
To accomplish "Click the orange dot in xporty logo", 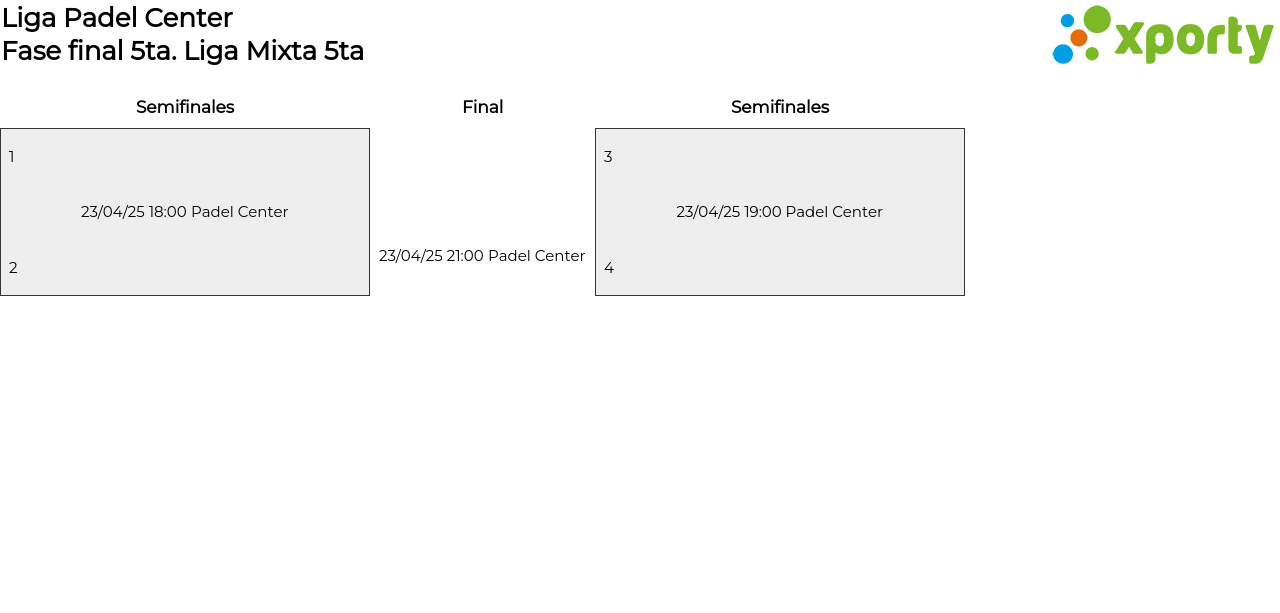I will (x=1078, y=38).
